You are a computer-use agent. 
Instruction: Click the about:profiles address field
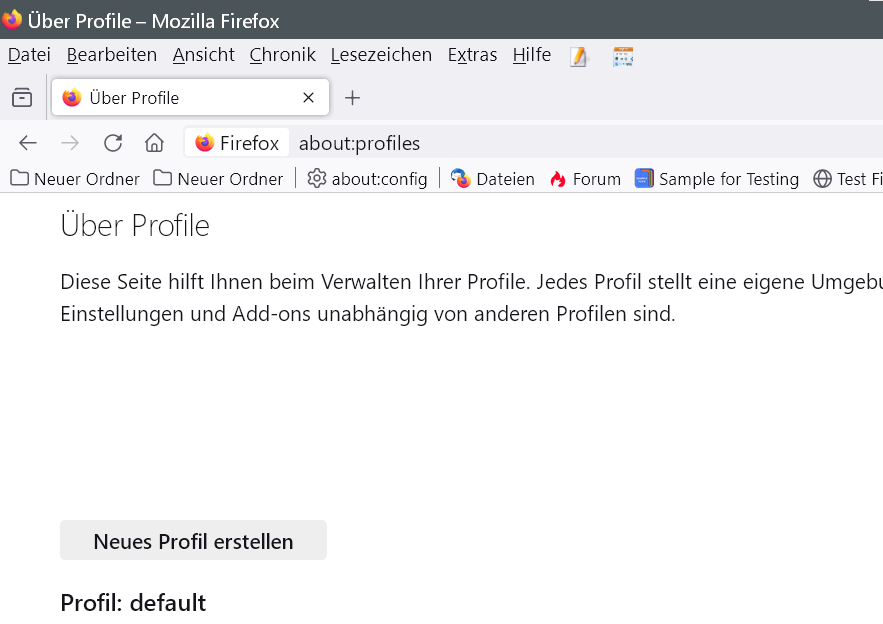[500, 143]
